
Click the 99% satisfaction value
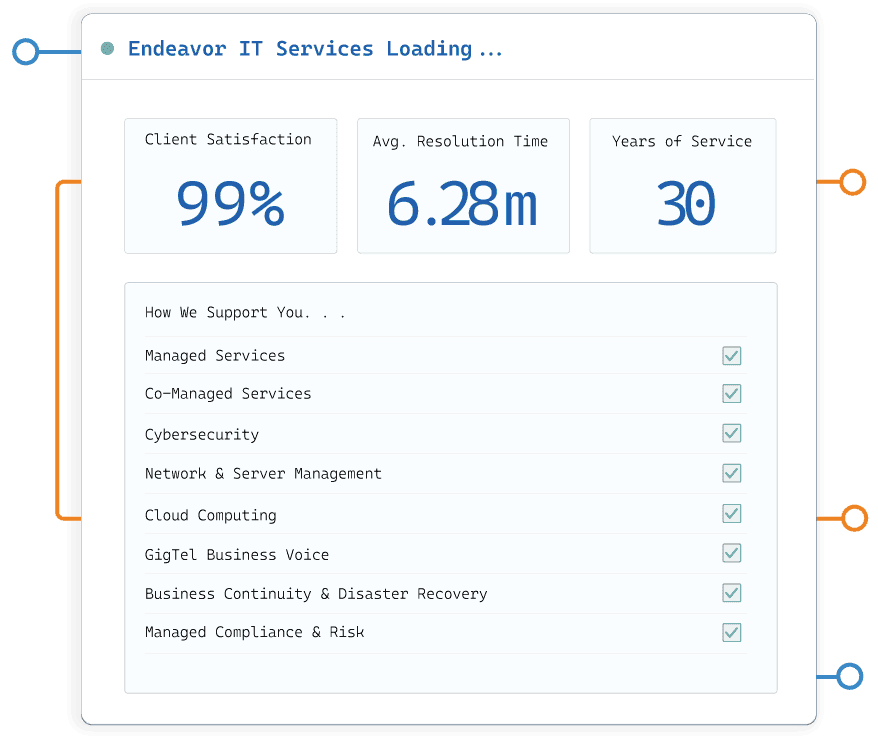[231, 203]
